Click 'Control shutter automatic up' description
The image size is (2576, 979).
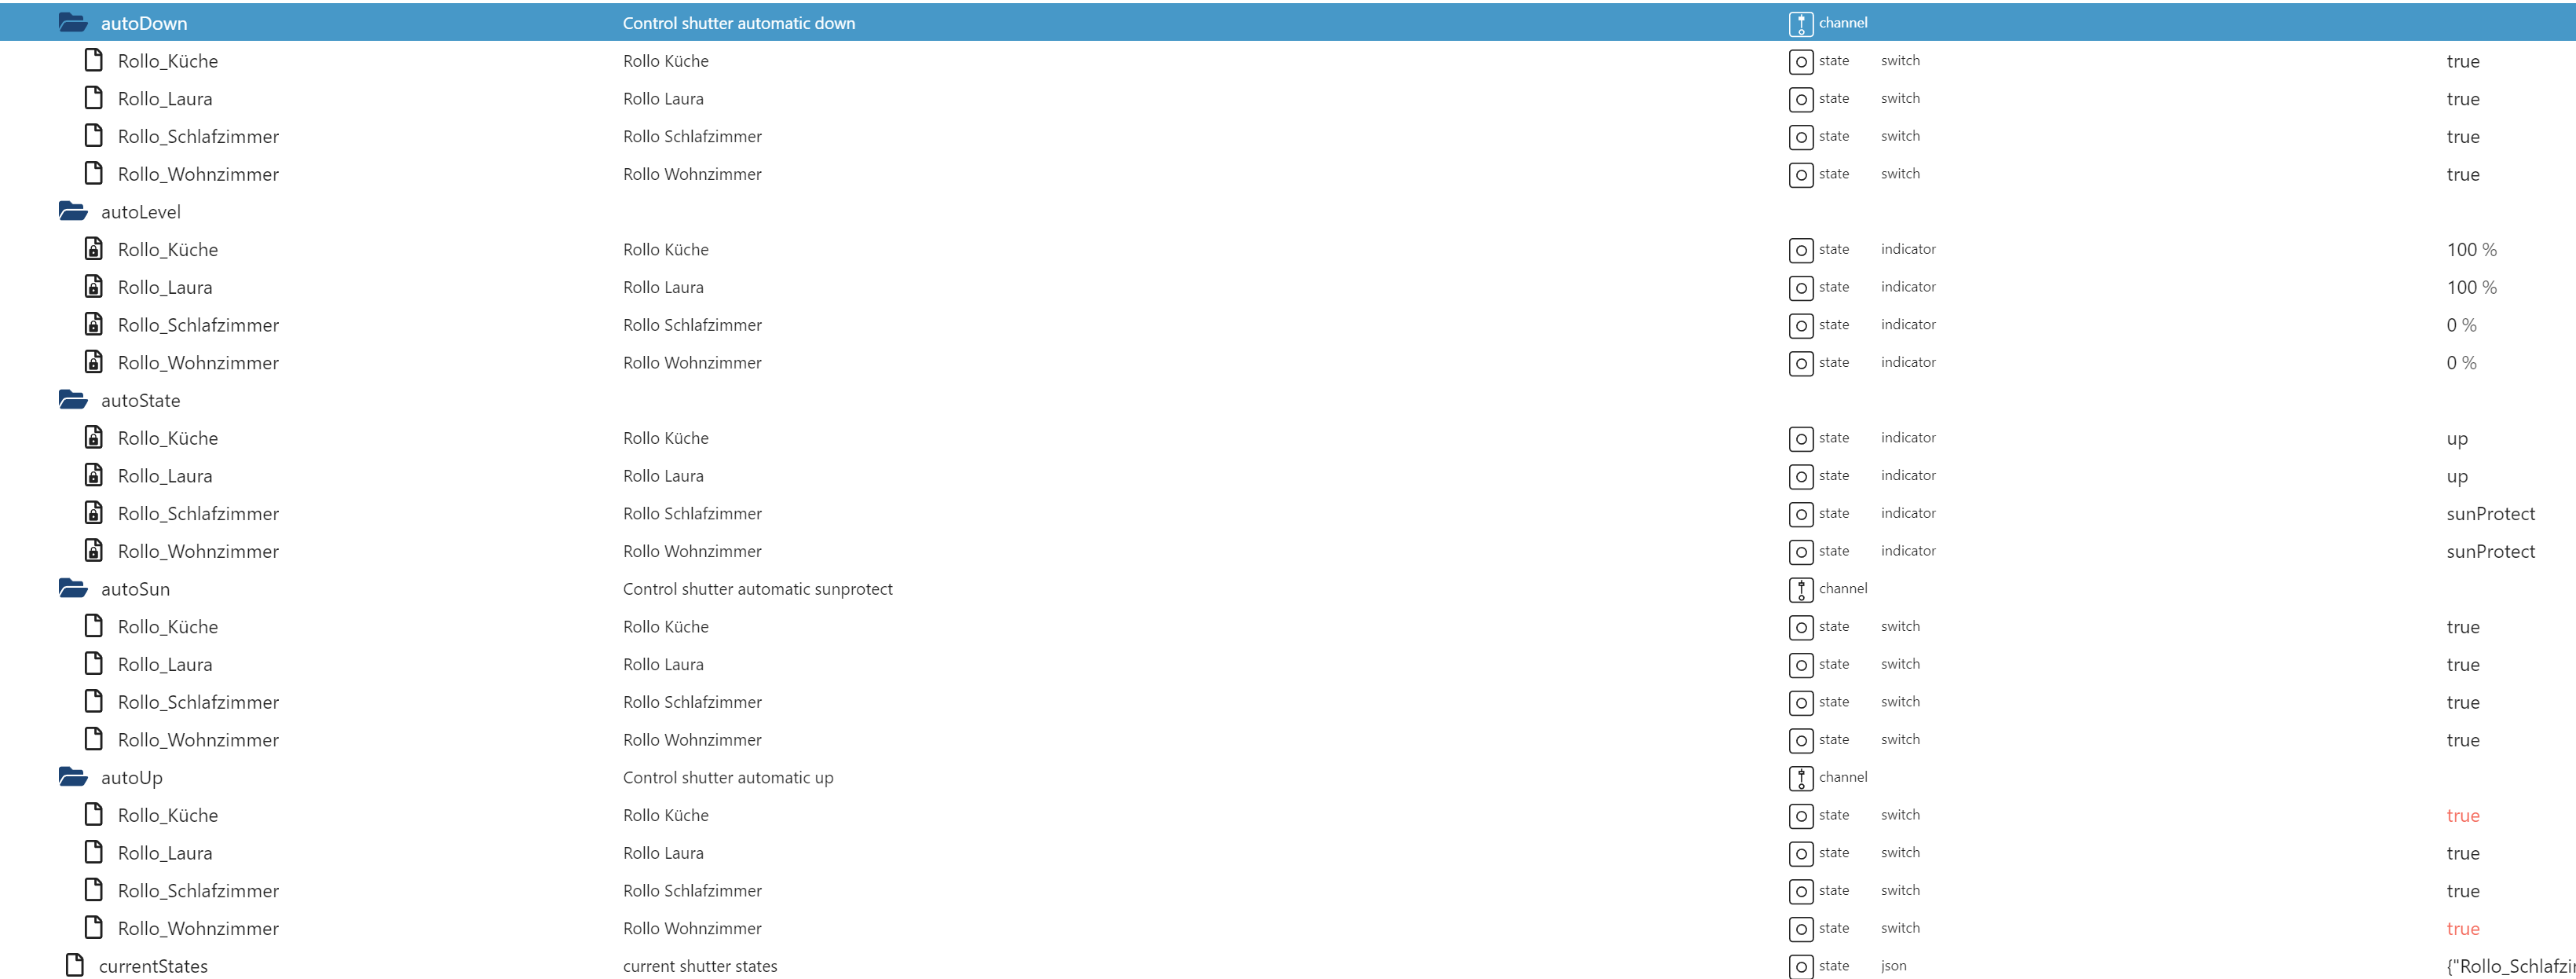[x=727, y=777]
